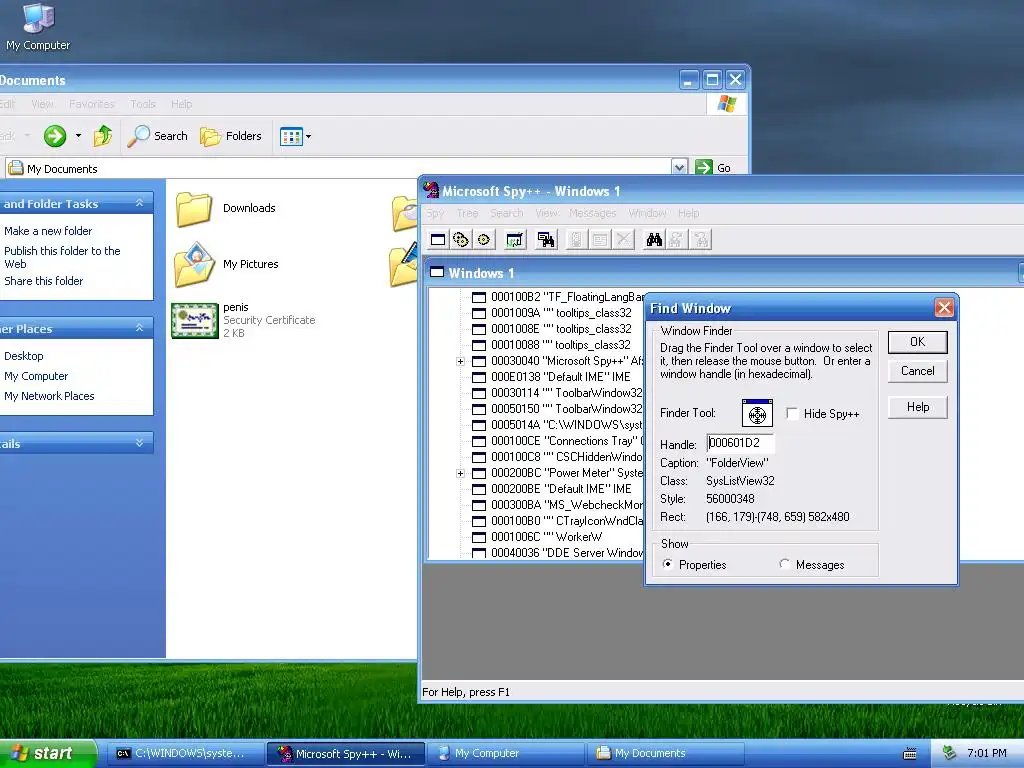Open Tools menu in My Documents window
Screen dimensions: 1024x768
pos(143,104)
